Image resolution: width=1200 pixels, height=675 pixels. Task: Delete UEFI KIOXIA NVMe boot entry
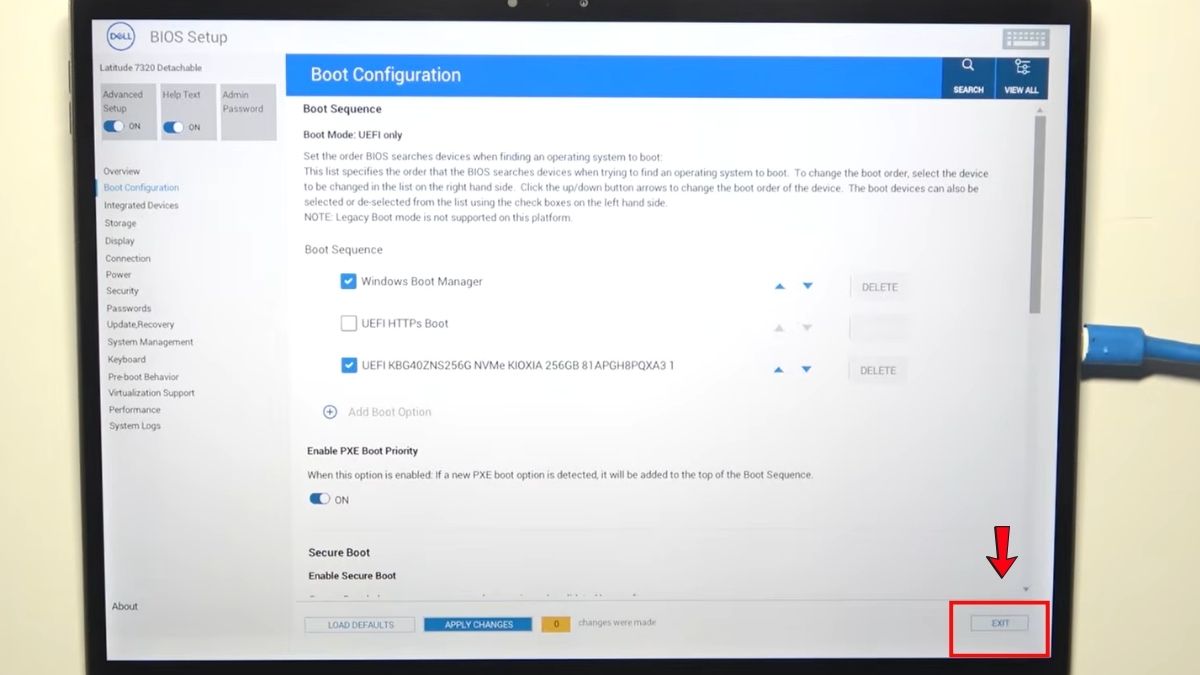pyautogui.click(x=878, y=370)
